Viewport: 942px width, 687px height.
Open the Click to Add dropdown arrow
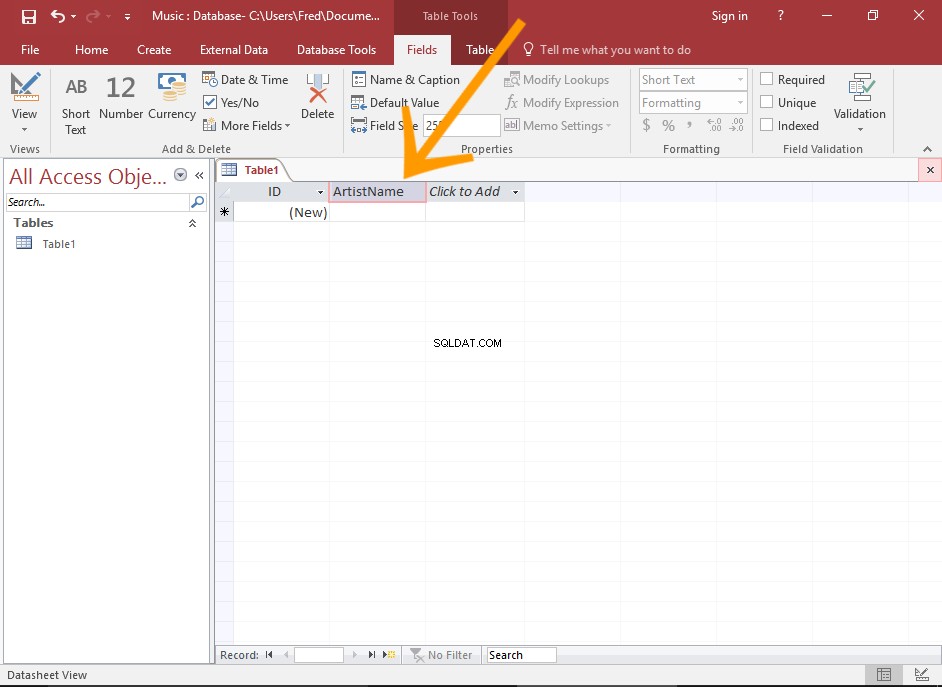coord(515,192)
